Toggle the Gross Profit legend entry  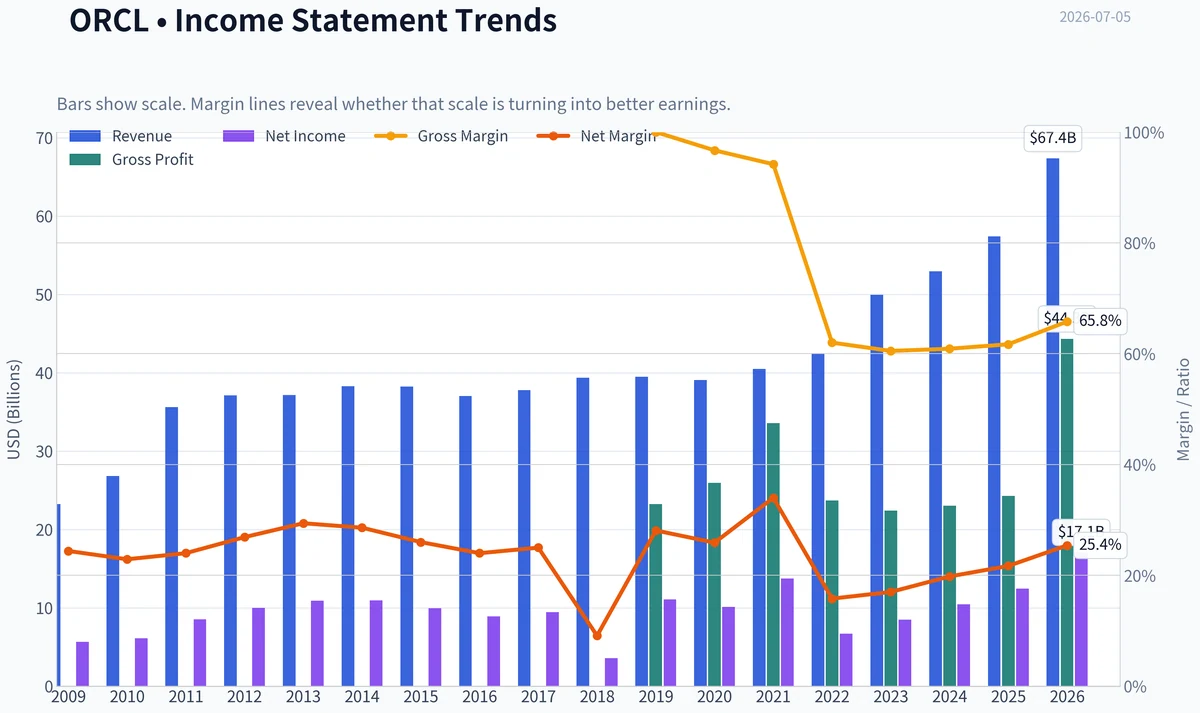pyautogui.click(x=132, y=159)
